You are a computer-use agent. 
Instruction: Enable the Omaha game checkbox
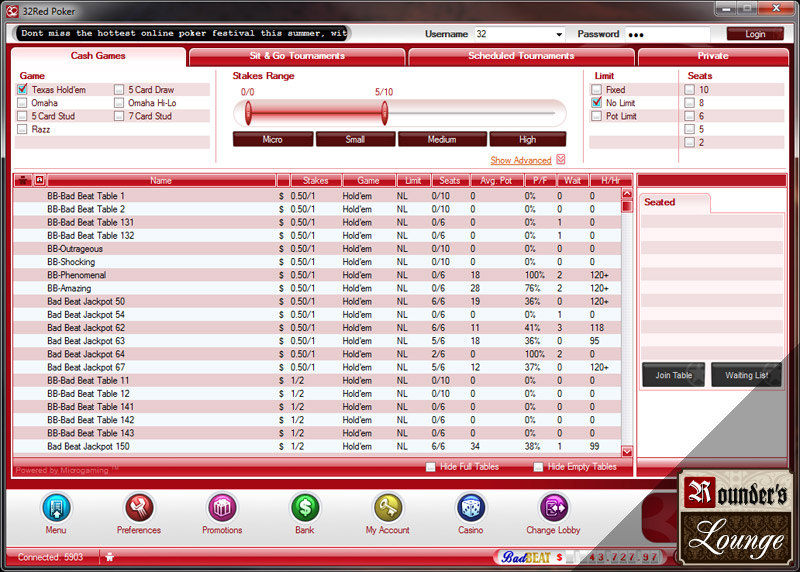pos(22,103)
